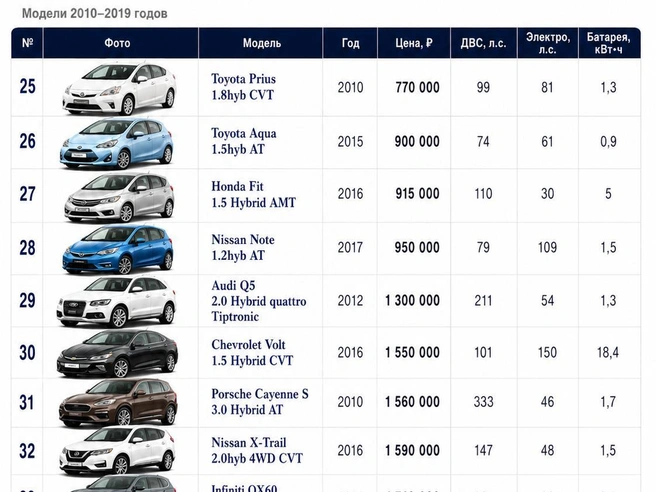Select the year 2017 in Nissan Note row
This screenshot has height=492, width=656.
tap(351, 247)
